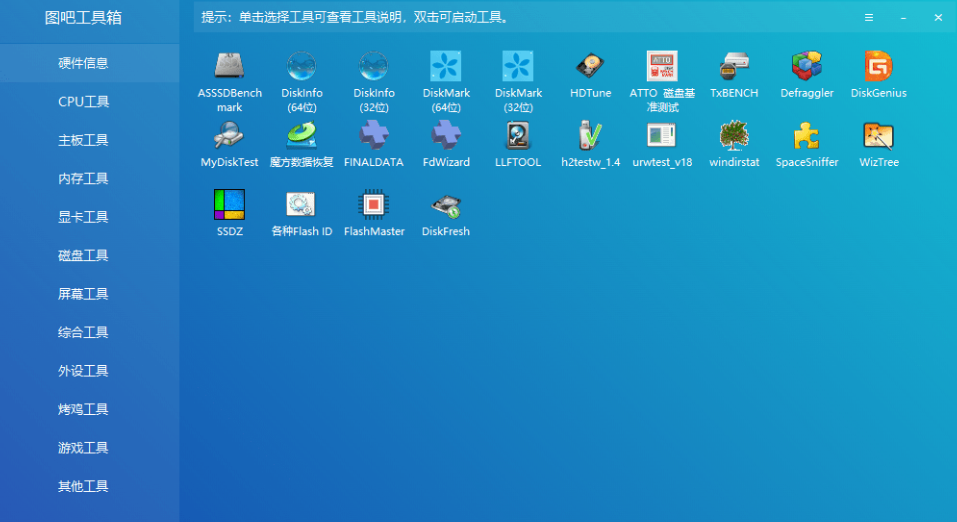Viewport: 957px width, 522px height.
Task: Select the TxBENCH tool icon
Action: [x=734, y=66]
